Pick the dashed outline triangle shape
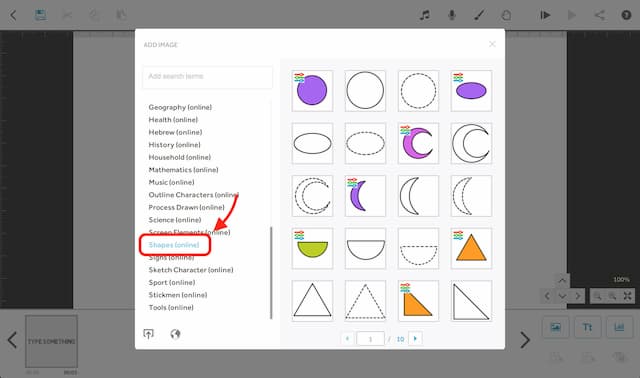The height and width of the screenshot is (378, 640). click(x=365, y=301)
